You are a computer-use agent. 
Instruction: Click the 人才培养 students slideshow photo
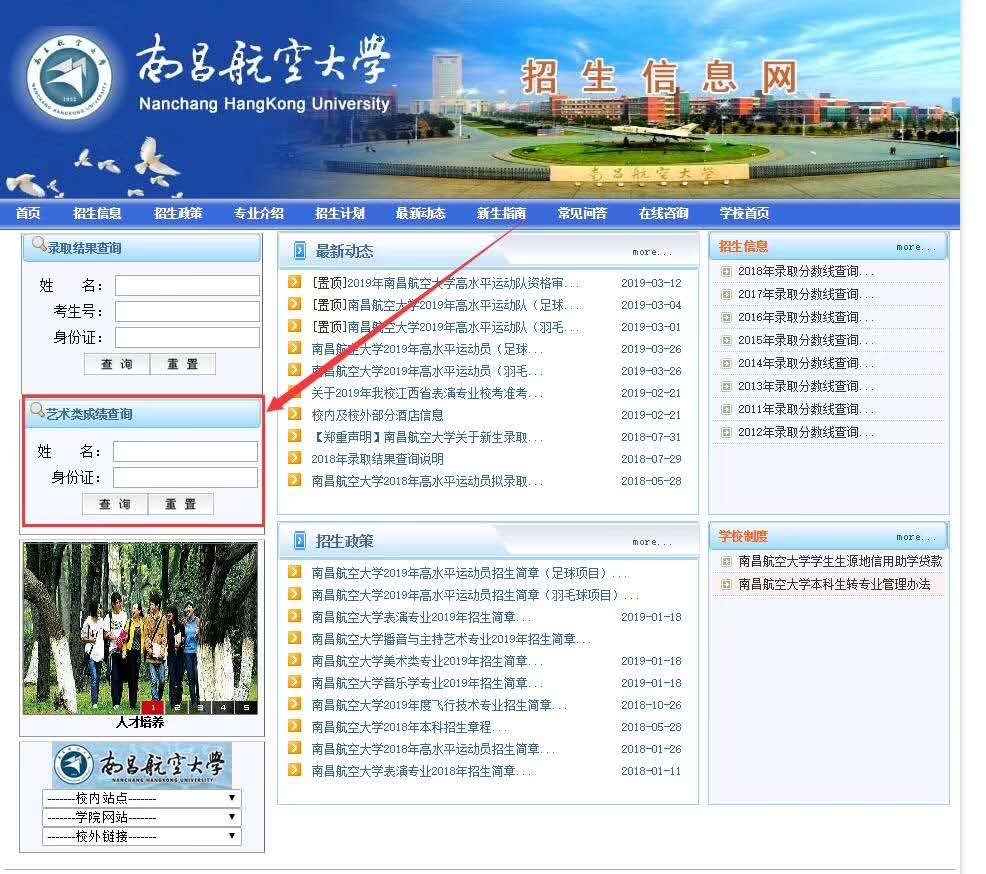coord(140,628)
